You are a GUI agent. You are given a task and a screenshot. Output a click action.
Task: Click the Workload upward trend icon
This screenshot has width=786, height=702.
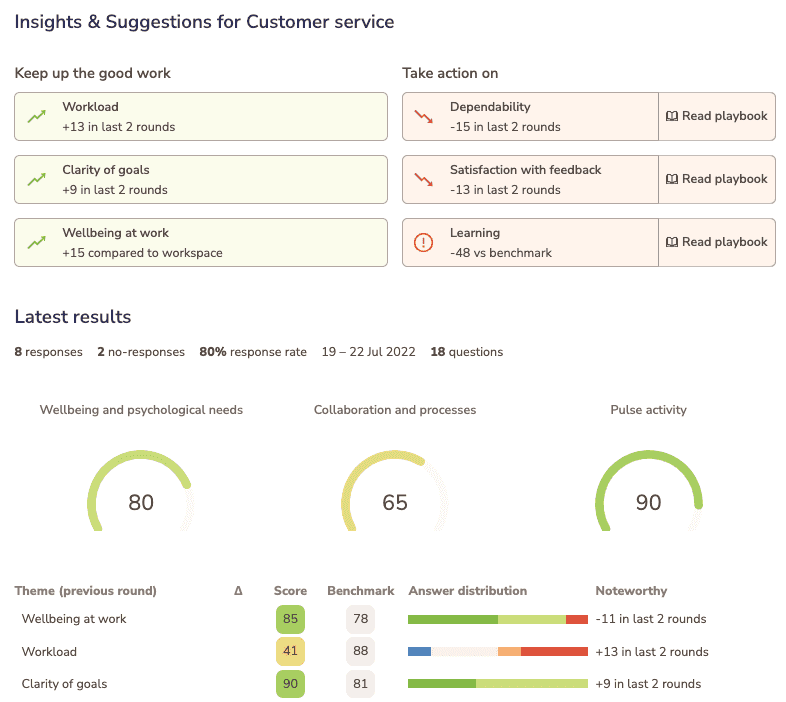point(37,116)
